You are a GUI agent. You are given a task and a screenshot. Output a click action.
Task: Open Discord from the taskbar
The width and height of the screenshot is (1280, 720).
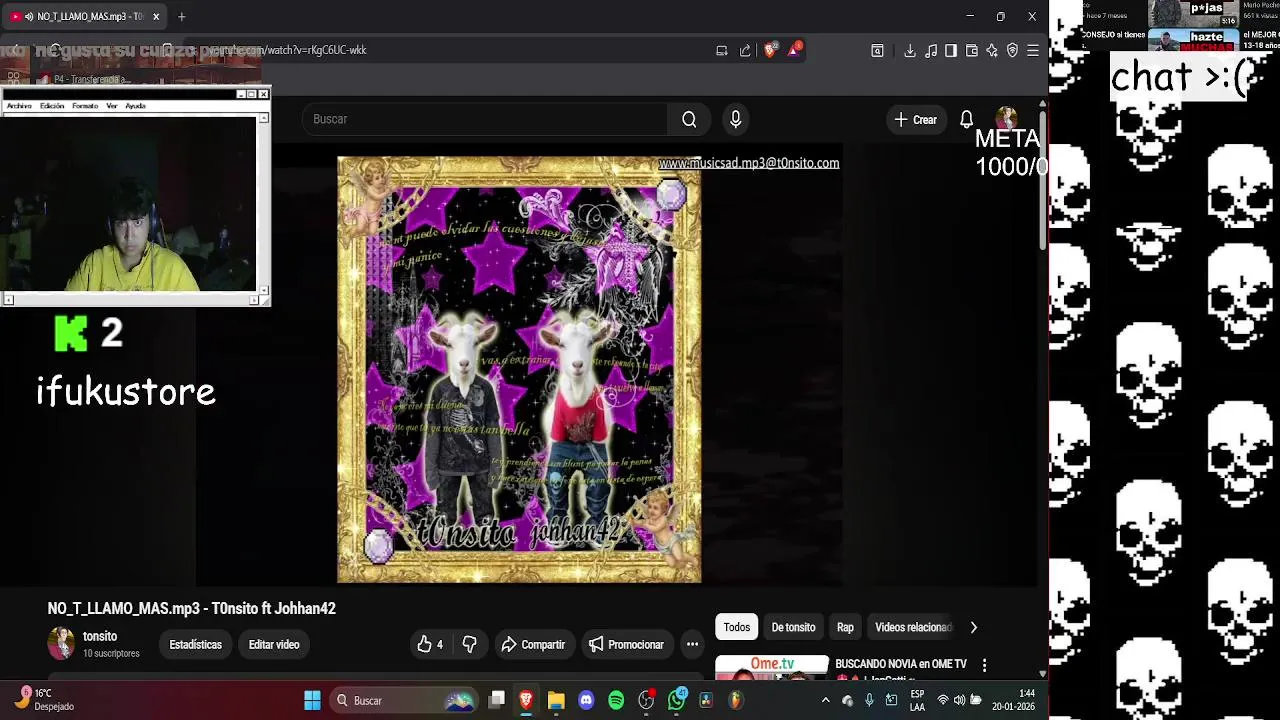click(x=586, y=700)
